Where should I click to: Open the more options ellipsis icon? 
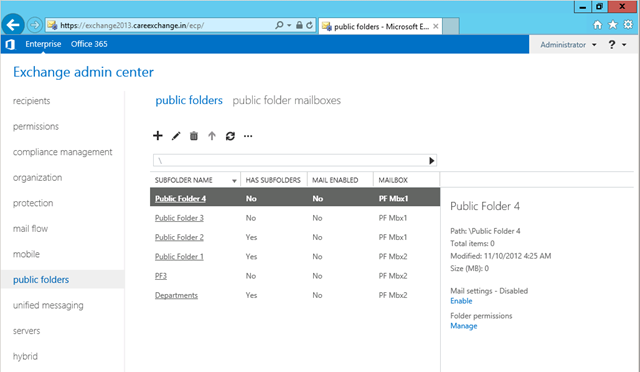[x=248, y=136]
